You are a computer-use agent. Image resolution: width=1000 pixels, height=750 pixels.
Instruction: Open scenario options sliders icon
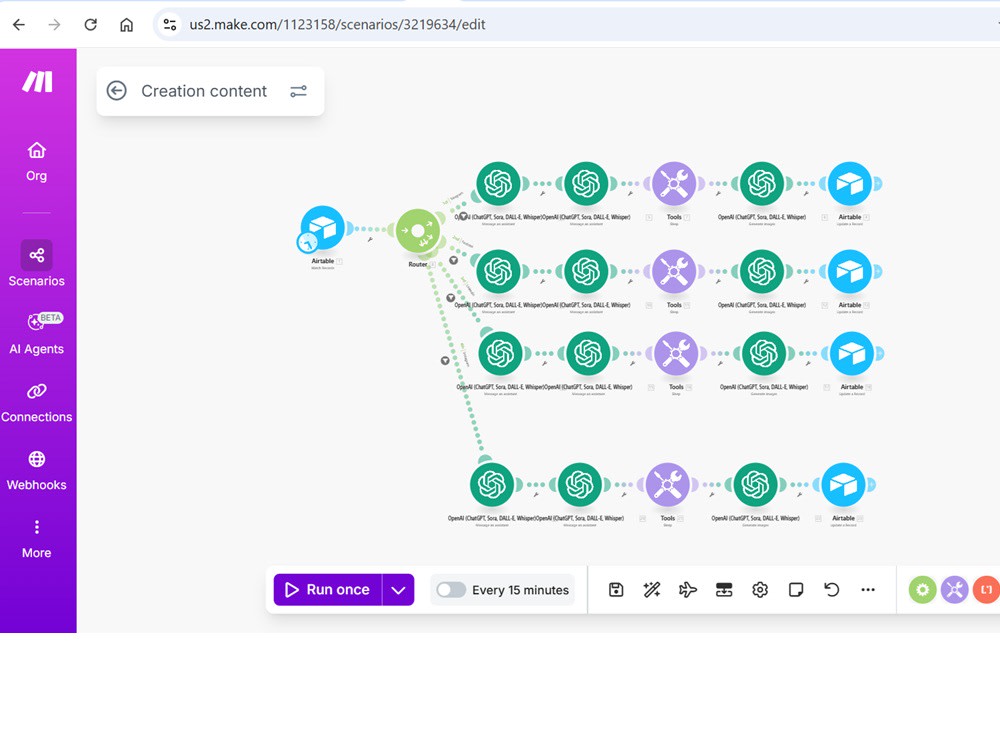click(298, 91)
